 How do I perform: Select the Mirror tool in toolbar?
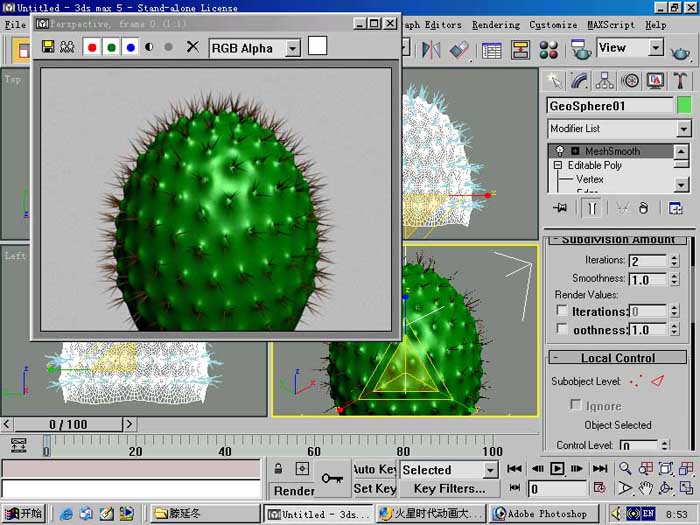click(431, 50)
